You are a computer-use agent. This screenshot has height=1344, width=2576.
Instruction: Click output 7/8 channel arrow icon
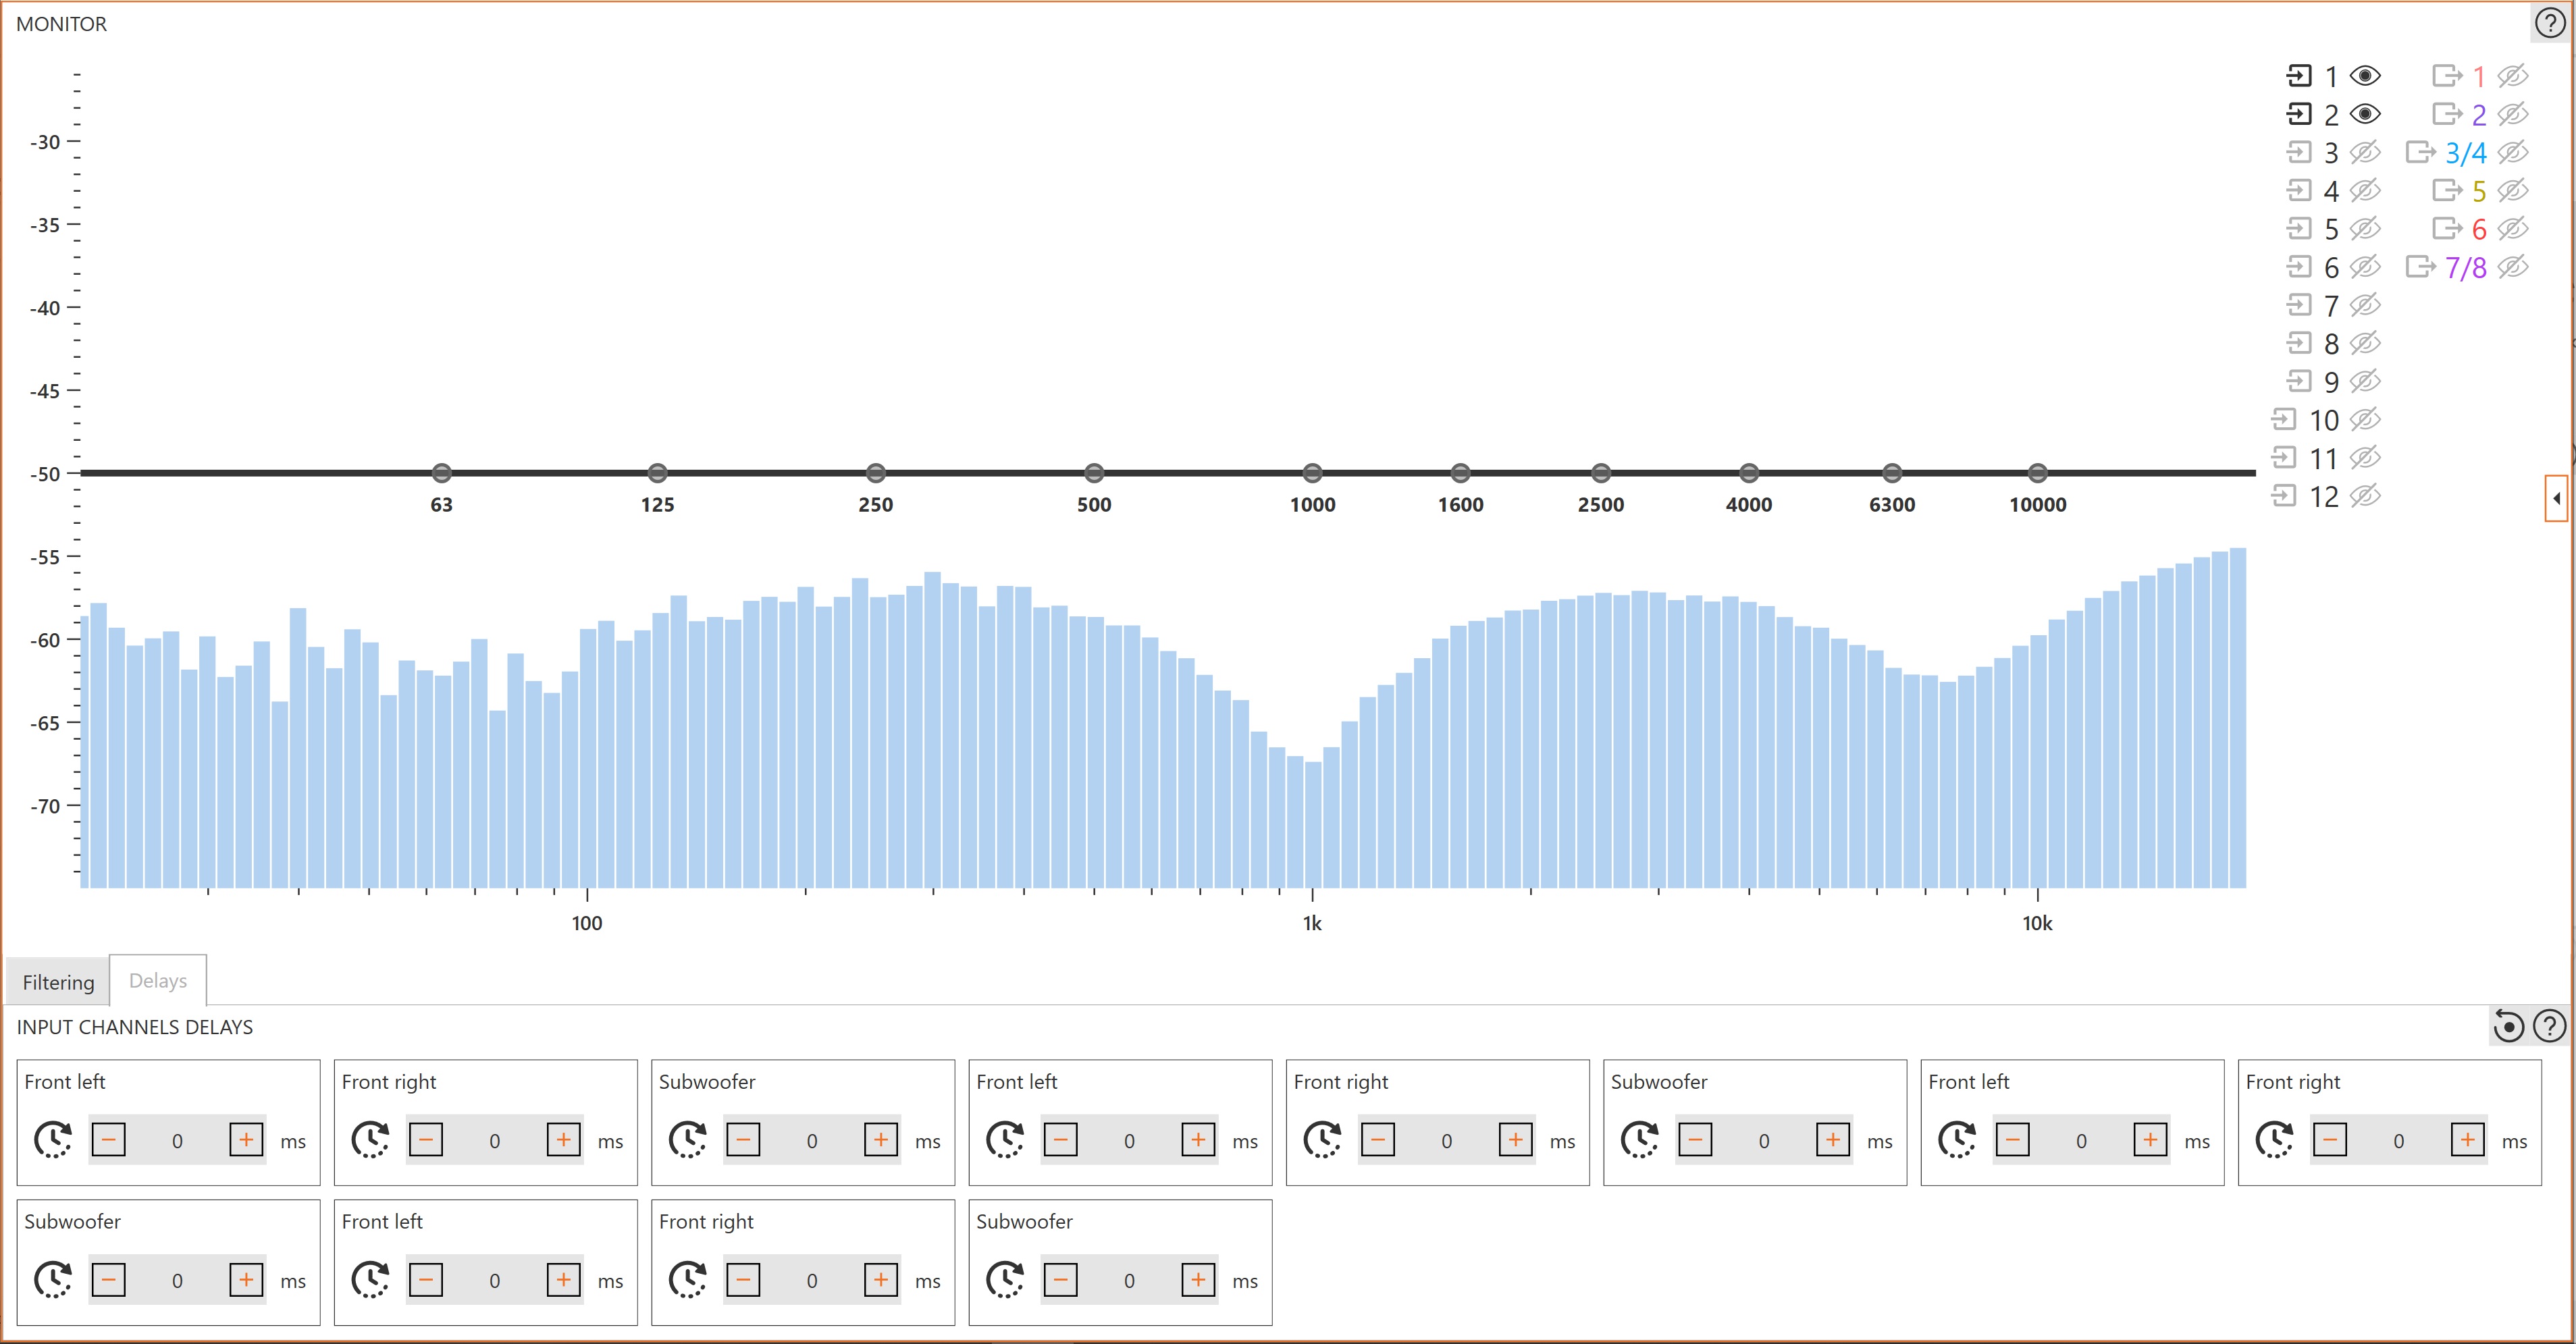tap(2420, 267)
